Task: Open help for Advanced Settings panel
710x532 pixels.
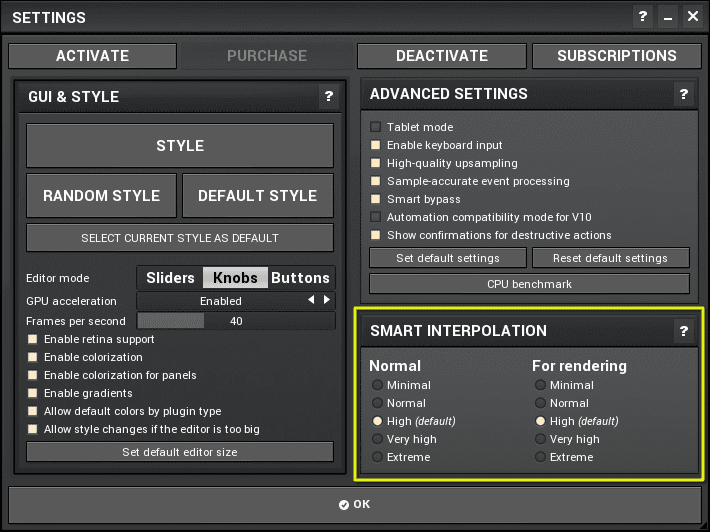Action: click(x=684, y=94)
